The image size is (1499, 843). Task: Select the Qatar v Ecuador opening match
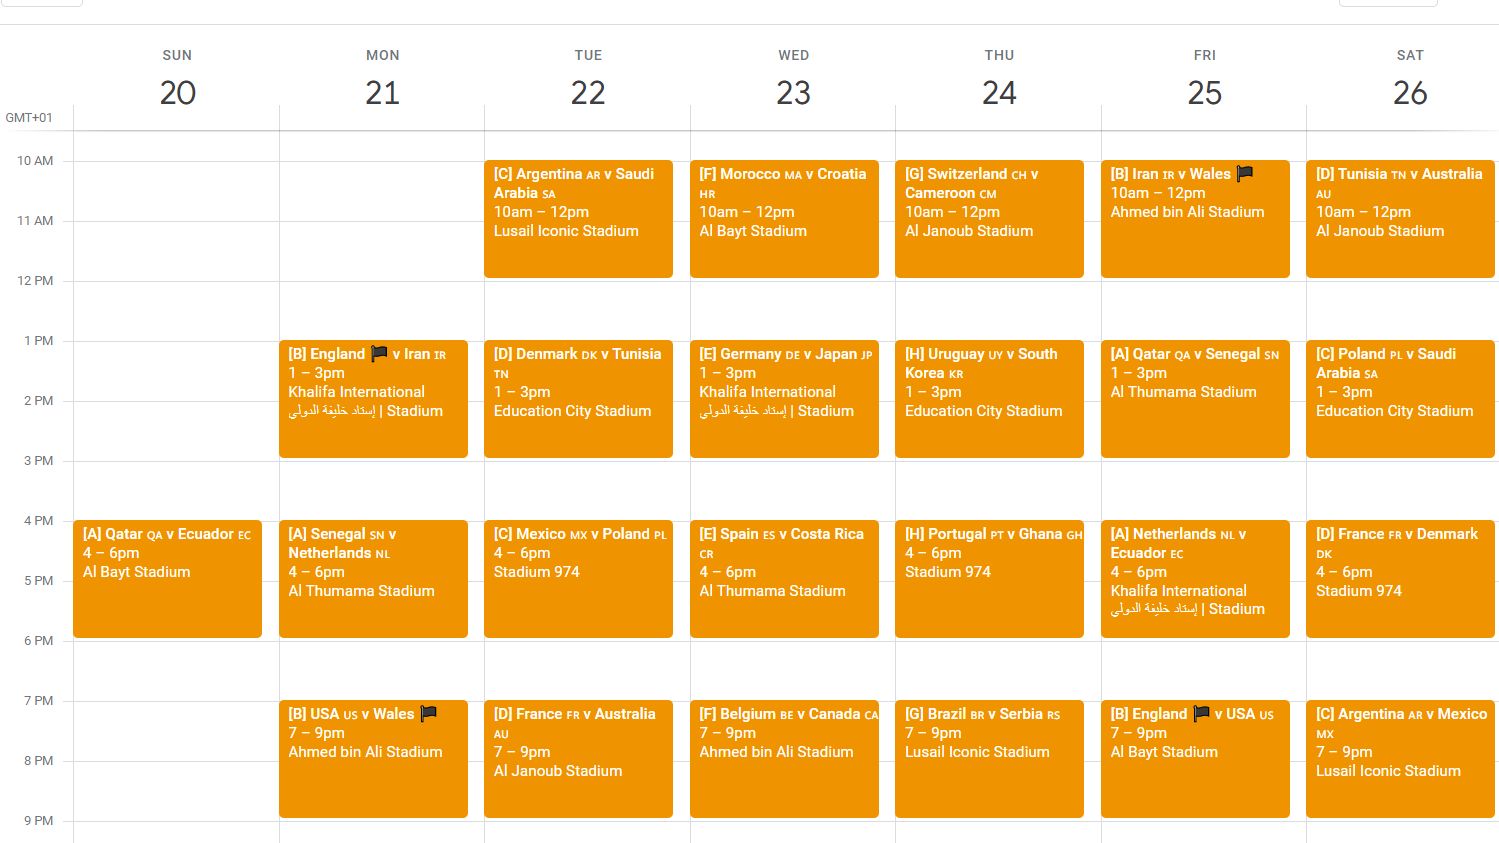coord(167,578)
